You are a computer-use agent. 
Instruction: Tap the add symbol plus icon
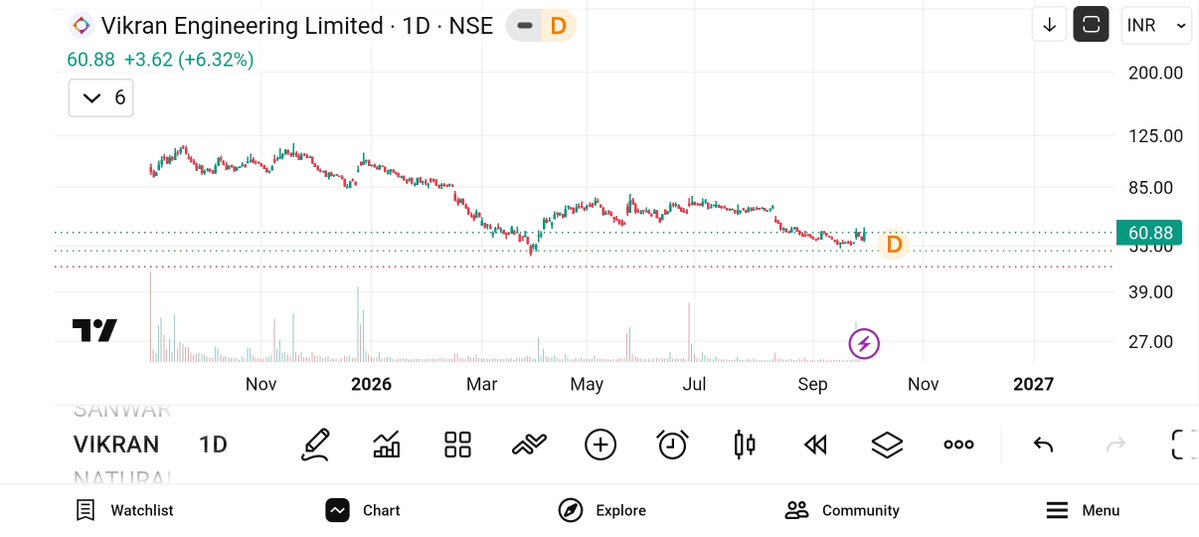[x=600, y=444]
